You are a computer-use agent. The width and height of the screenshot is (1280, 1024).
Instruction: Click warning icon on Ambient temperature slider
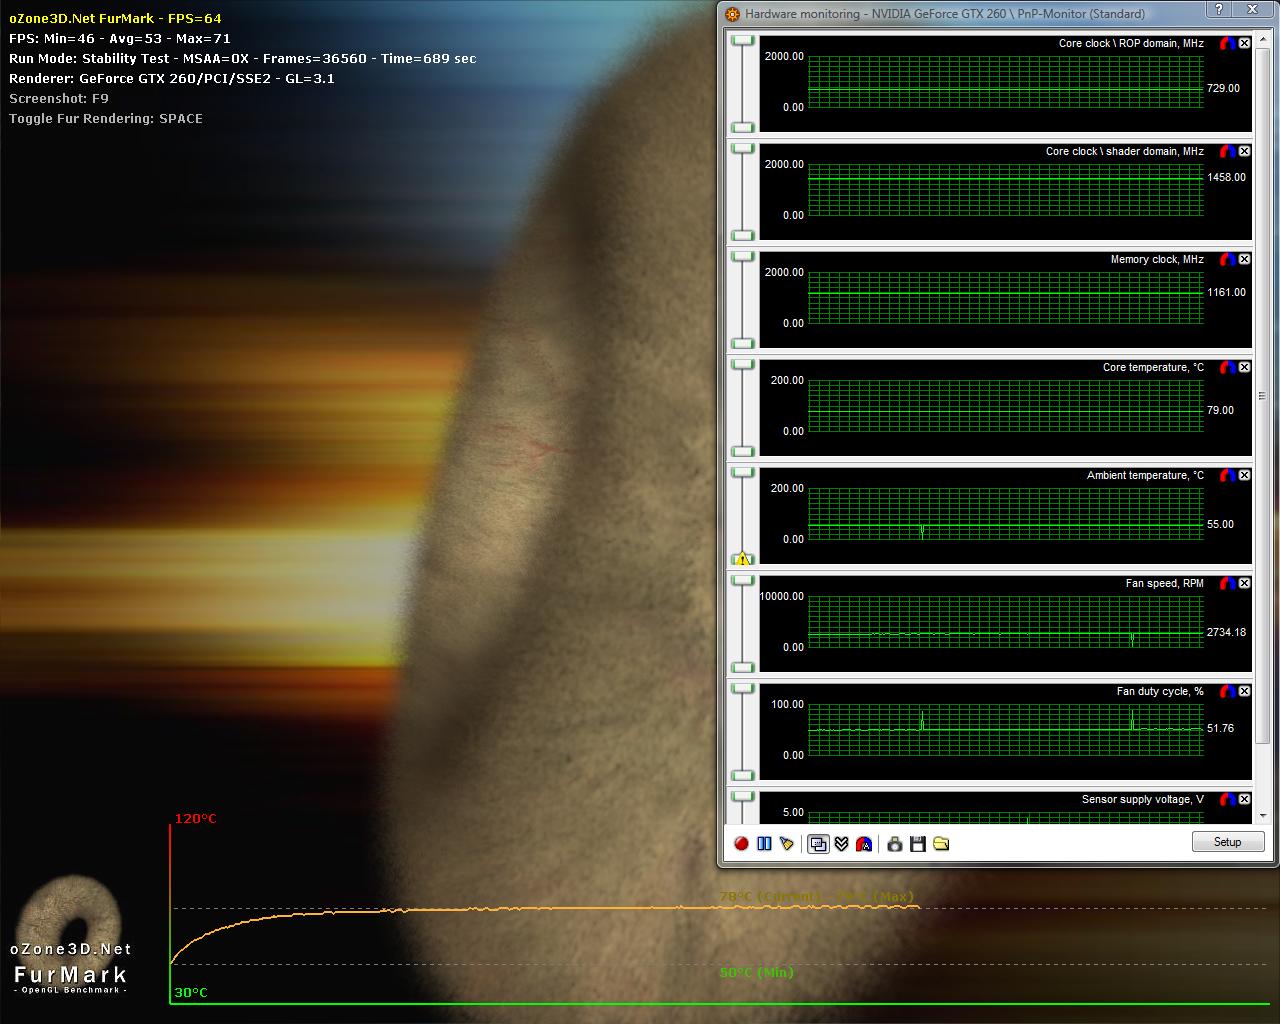point(742,559)
